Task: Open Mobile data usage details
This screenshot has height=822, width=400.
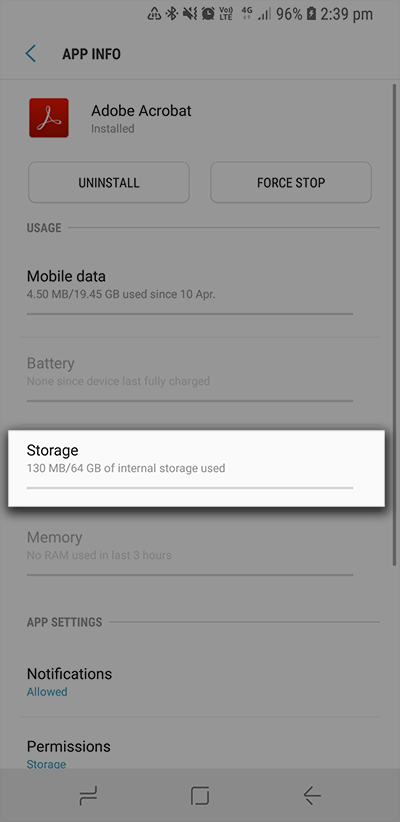Action: pyautogui.click(x=200, y=293)
